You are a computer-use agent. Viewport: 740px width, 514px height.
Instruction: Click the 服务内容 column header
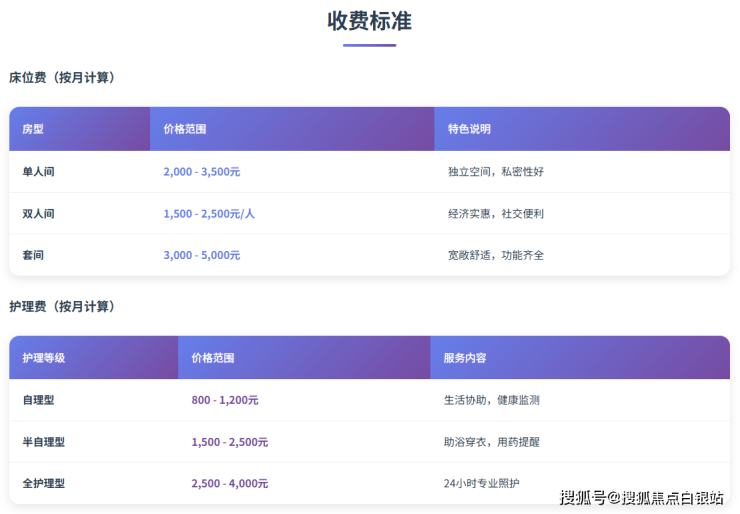tap(465, 358)
